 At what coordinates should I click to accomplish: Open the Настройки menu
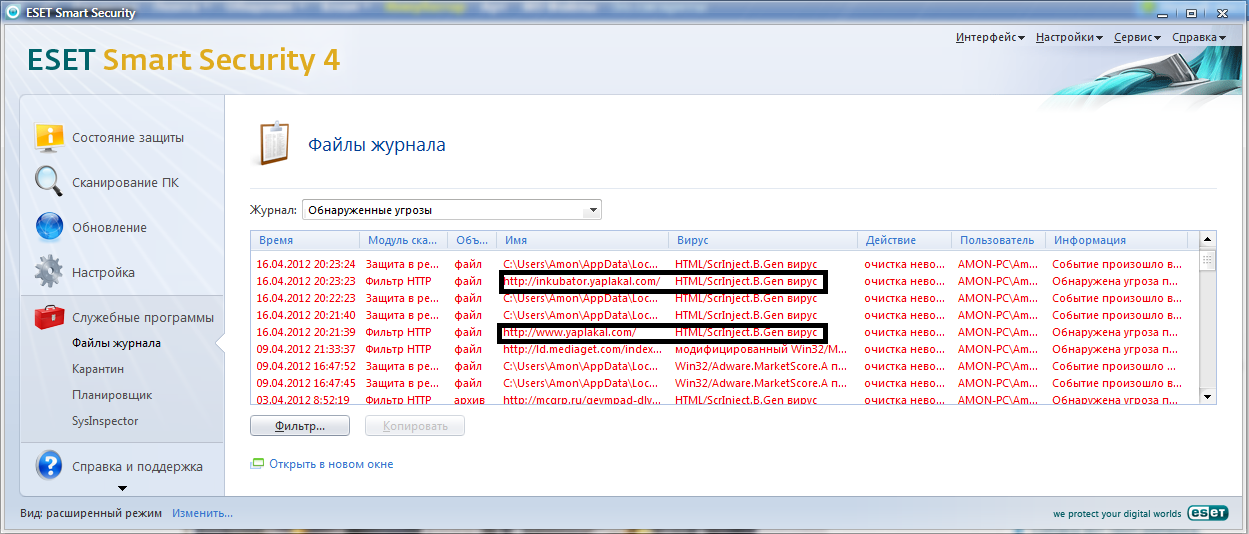tap(1069, 37)
